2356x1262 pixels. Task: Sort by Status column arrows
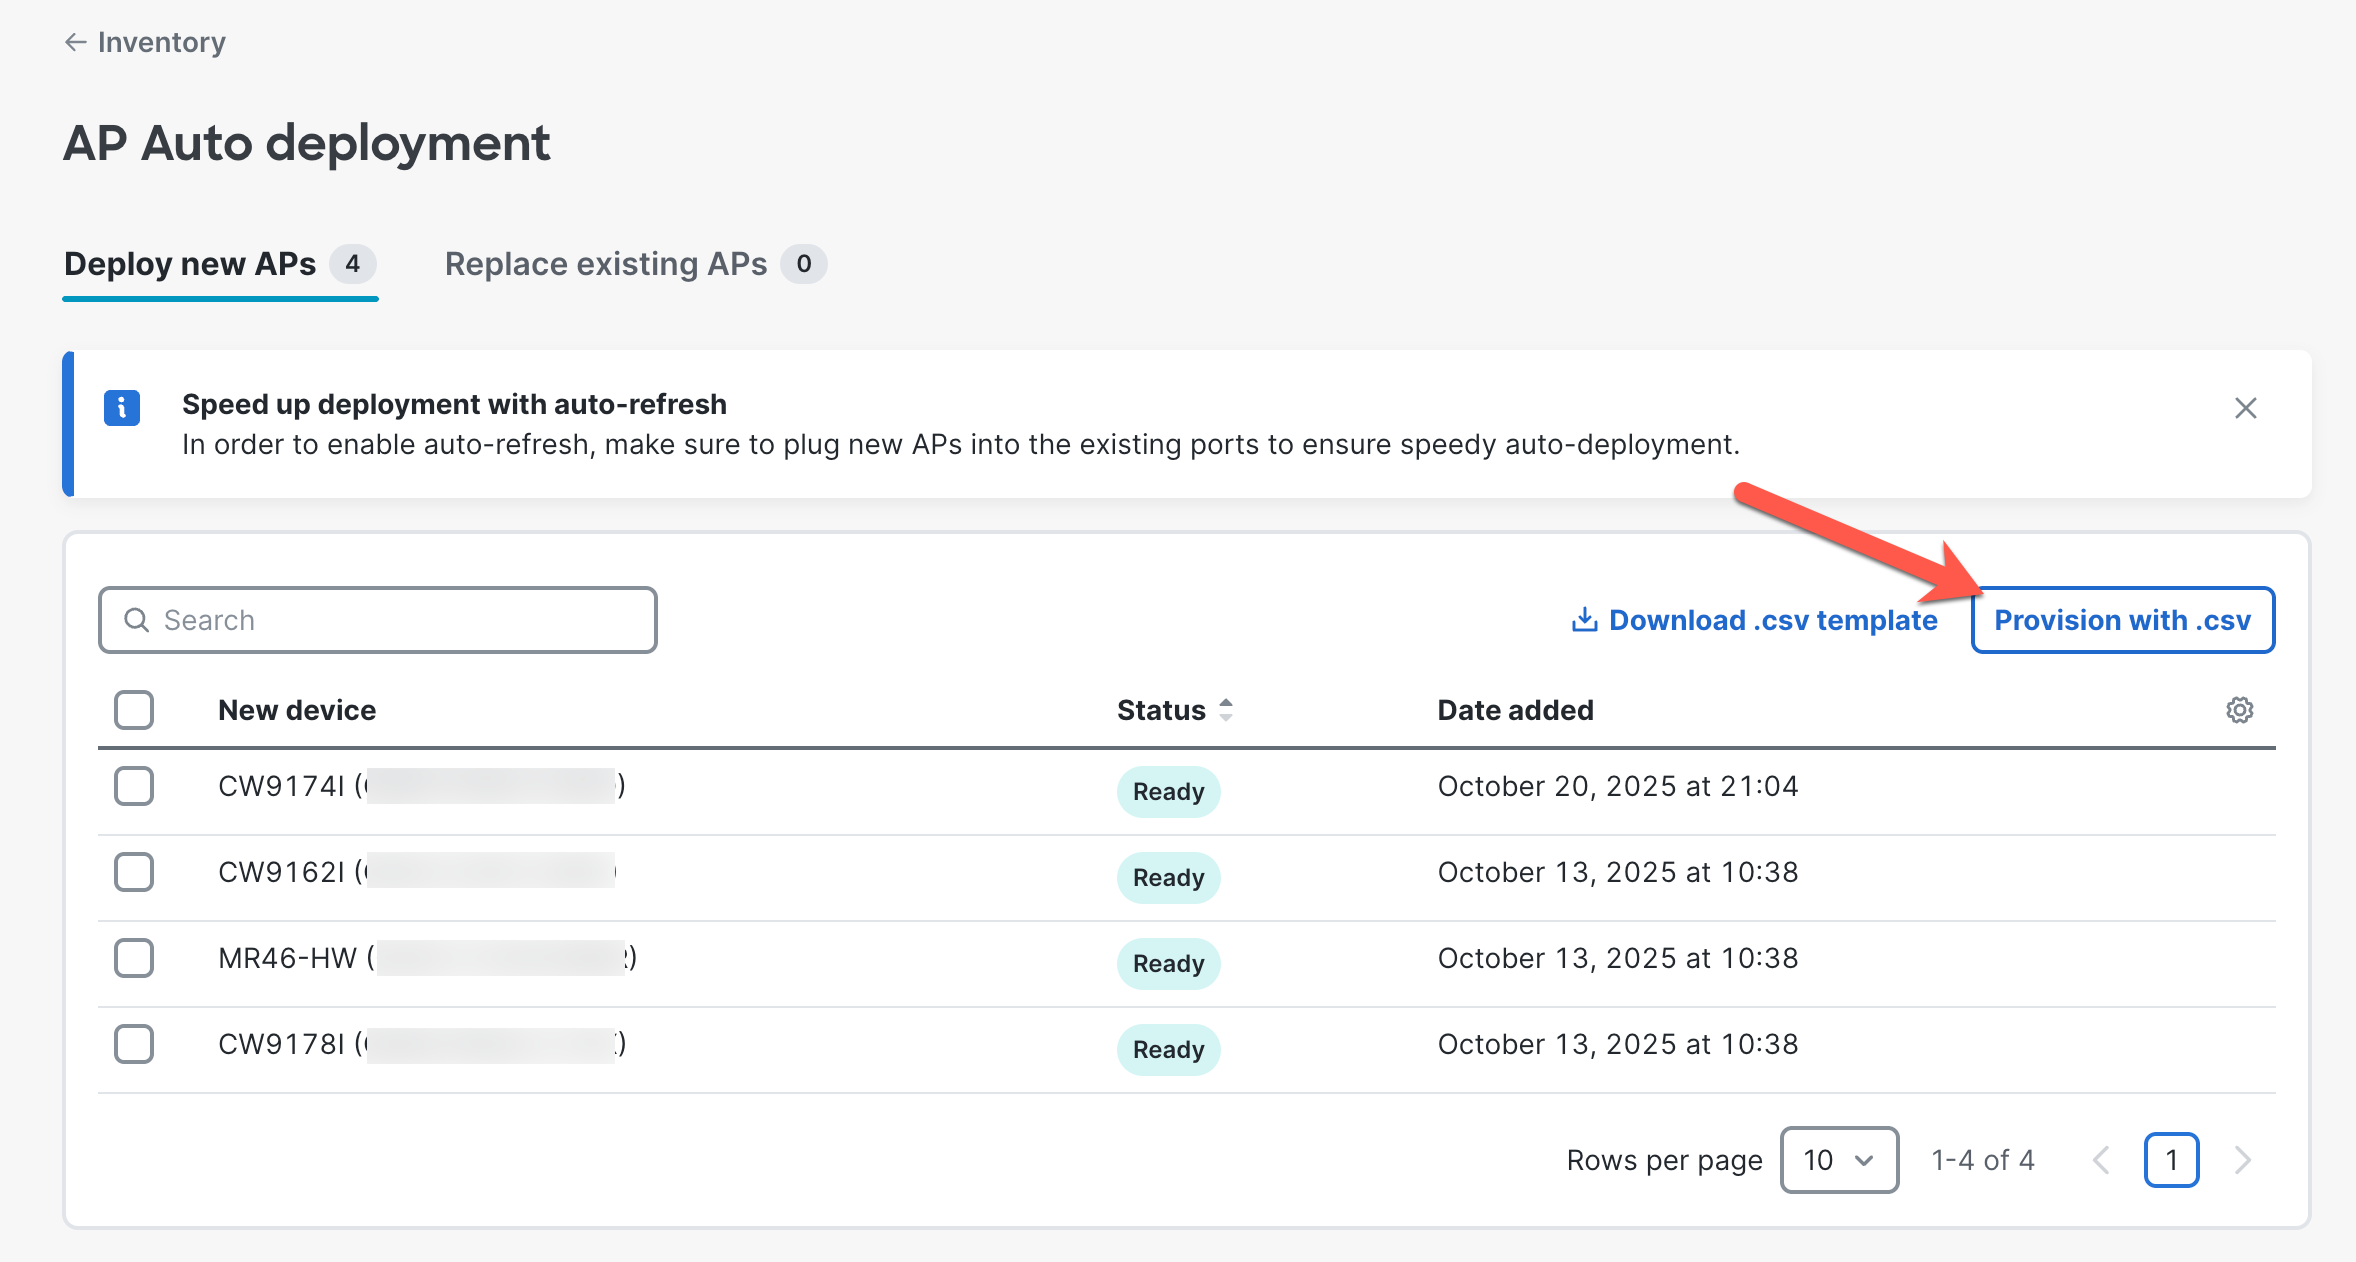point(1226,710)
